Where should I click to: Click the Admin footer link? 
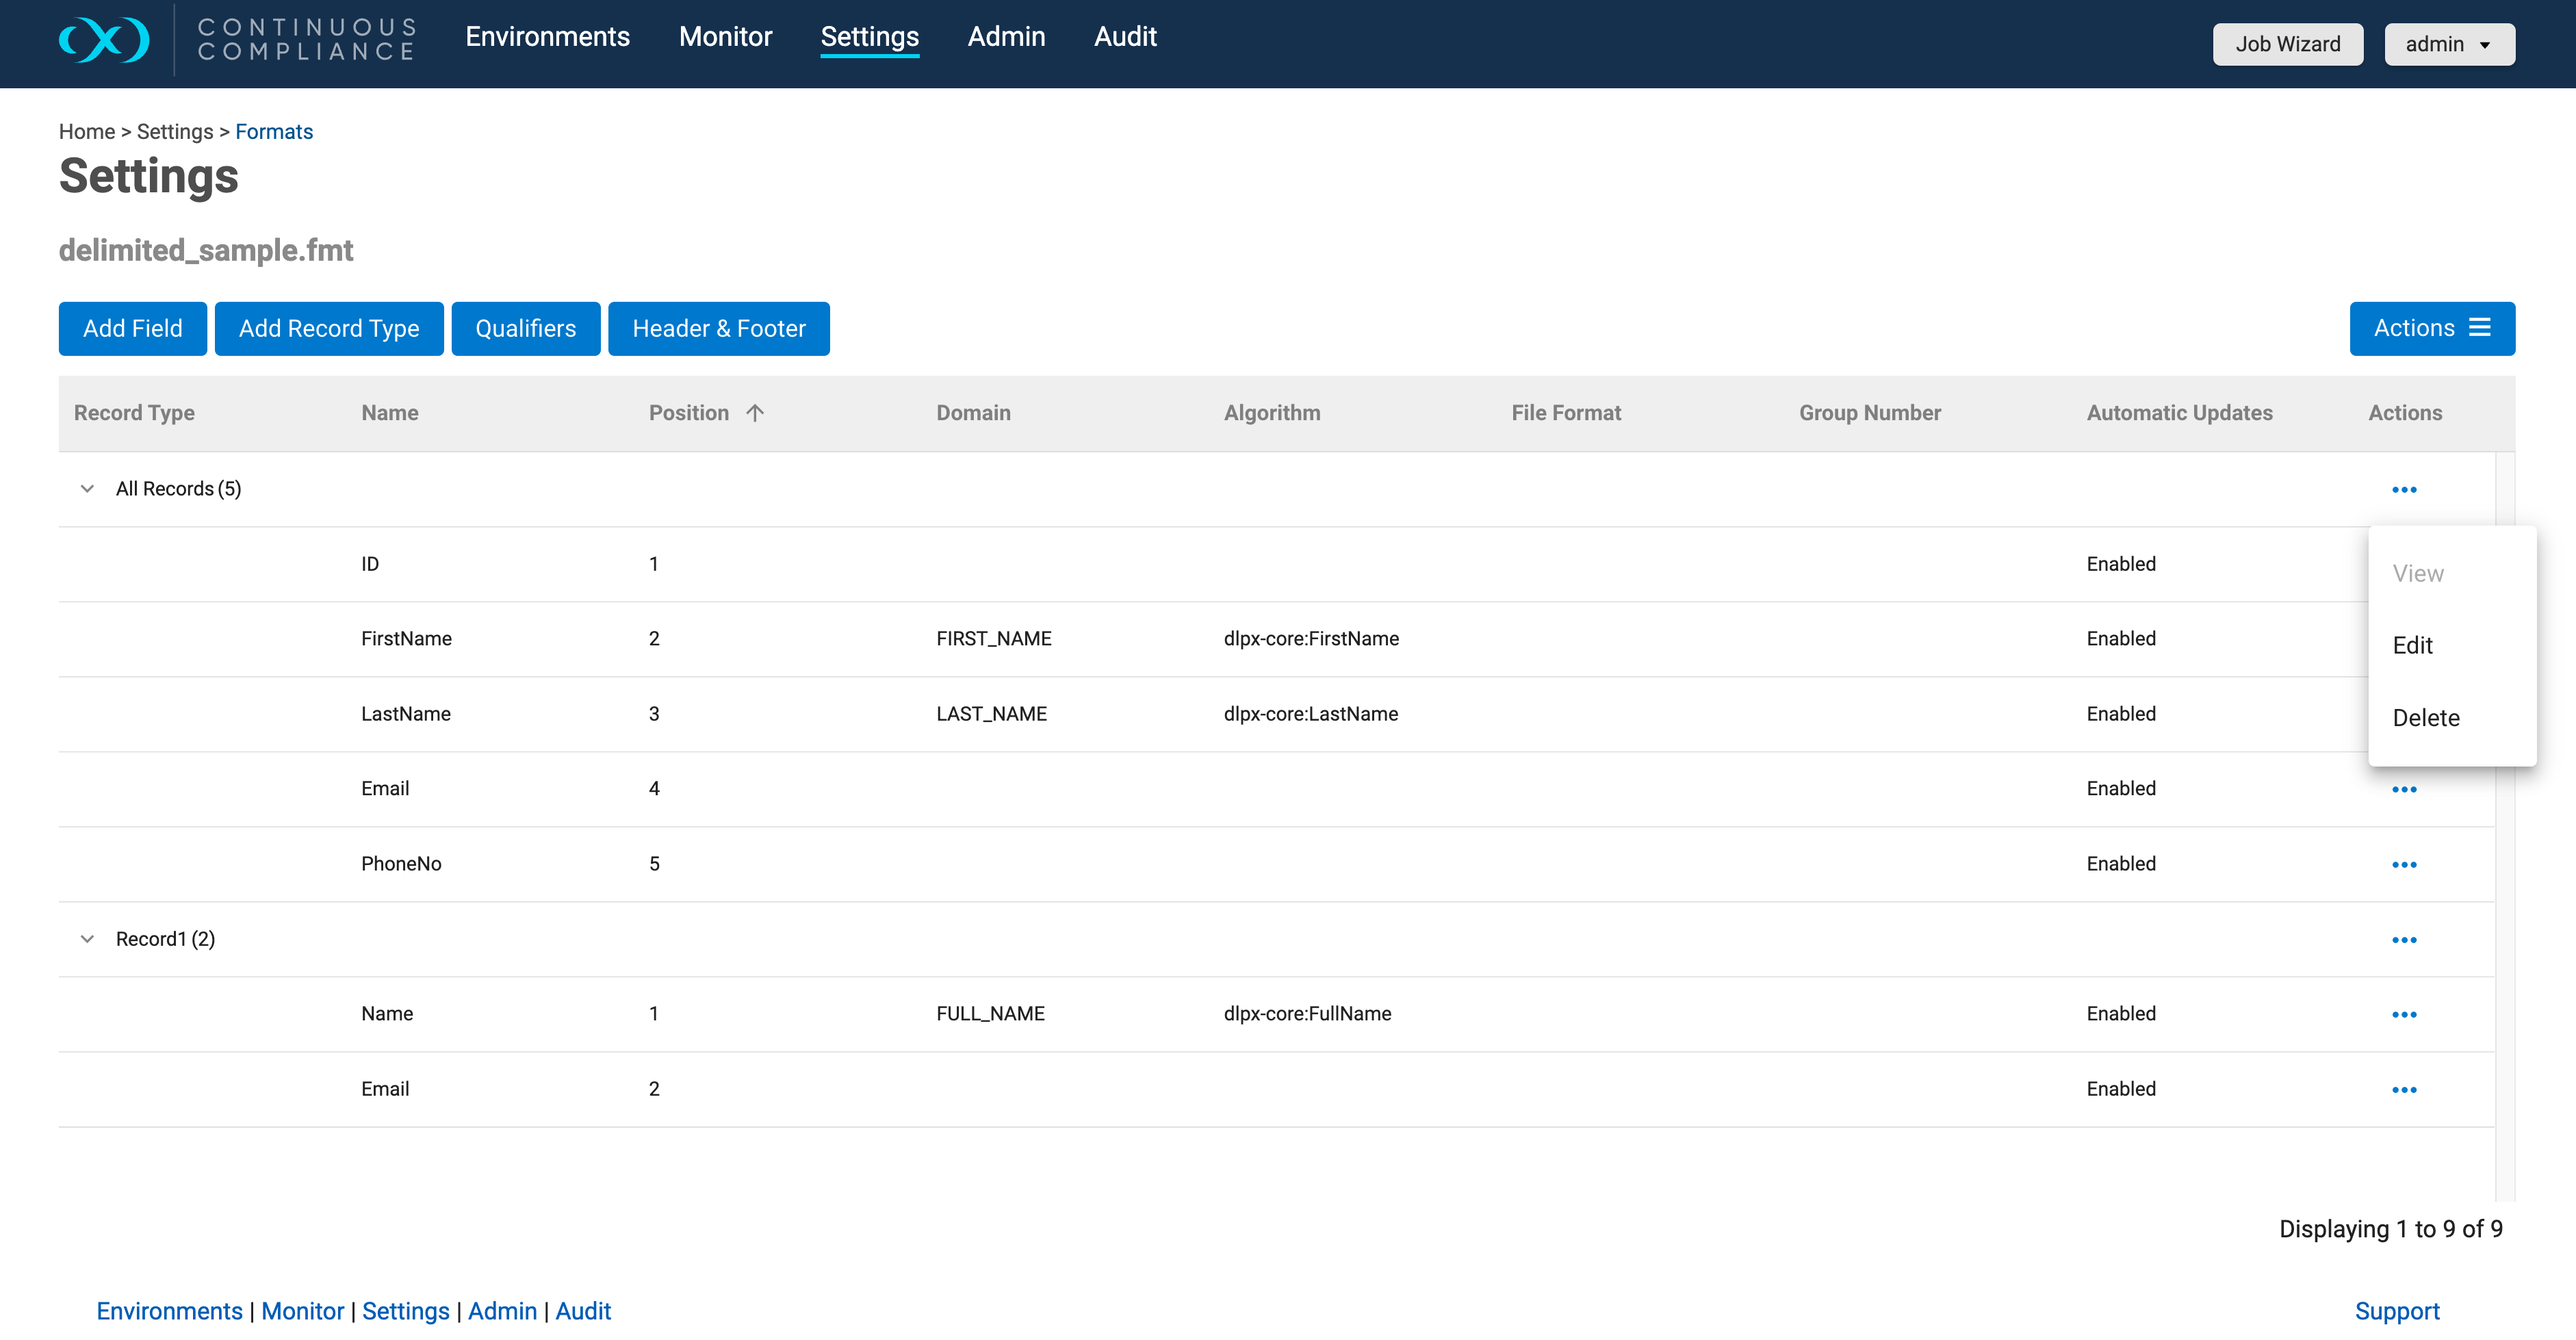click(x=503, y=1311)
